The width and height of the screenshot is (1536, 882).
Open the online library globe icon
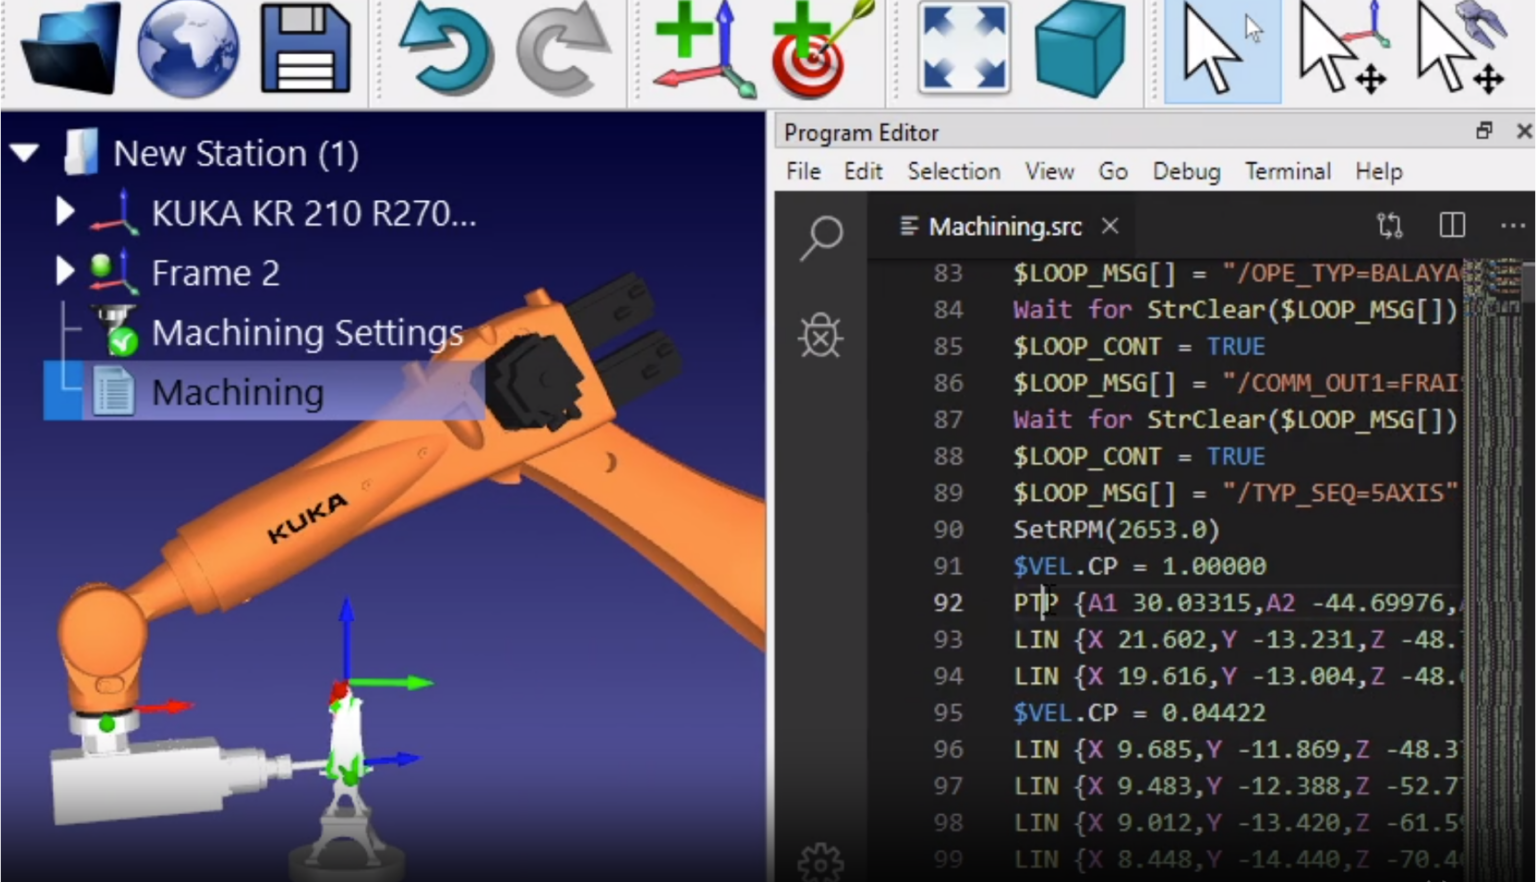188,48
